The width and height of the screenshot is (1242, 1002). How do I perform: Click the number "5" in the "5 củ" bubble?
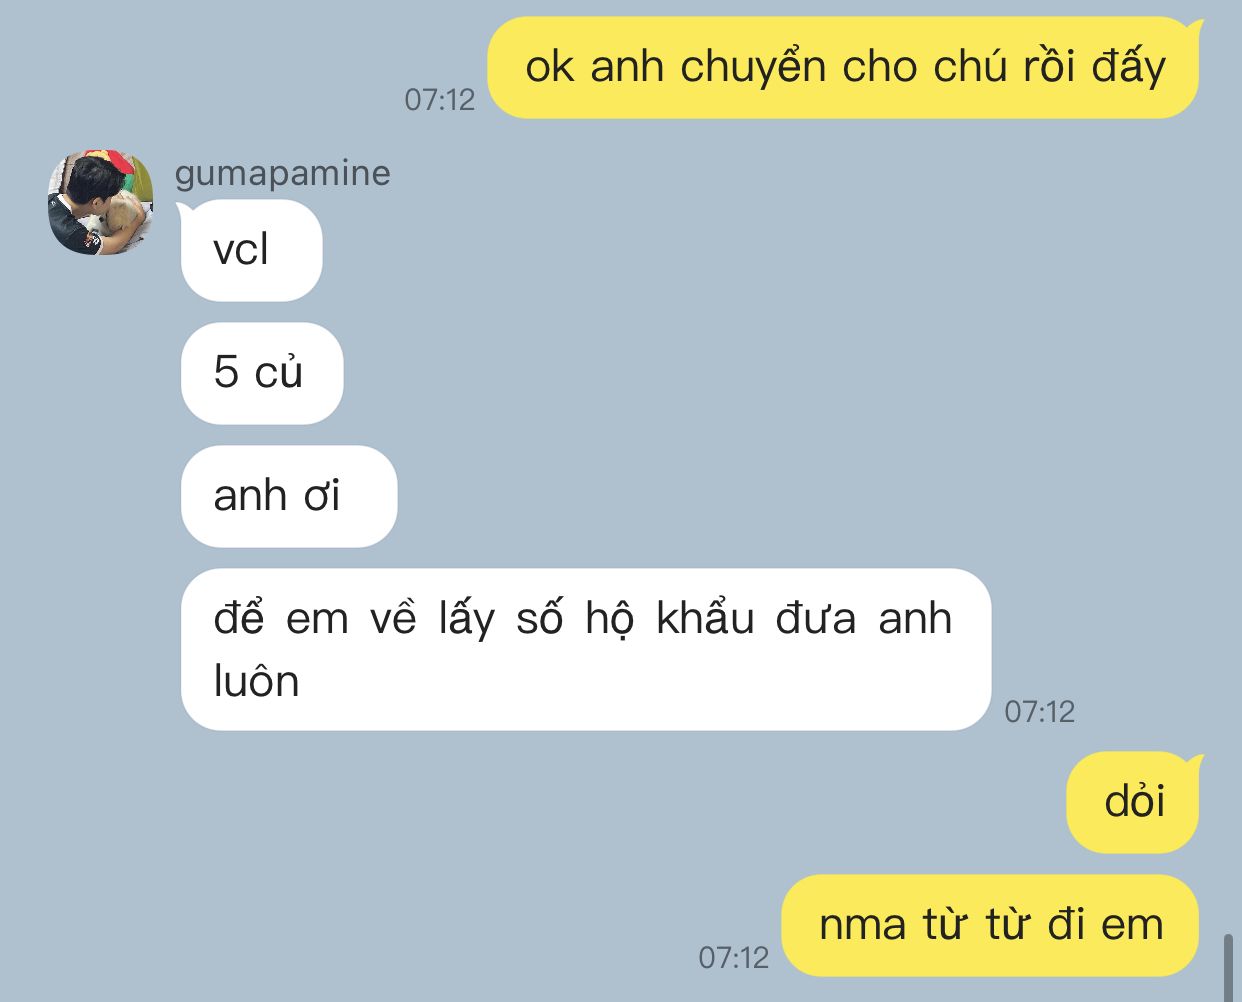pos(226,372)
